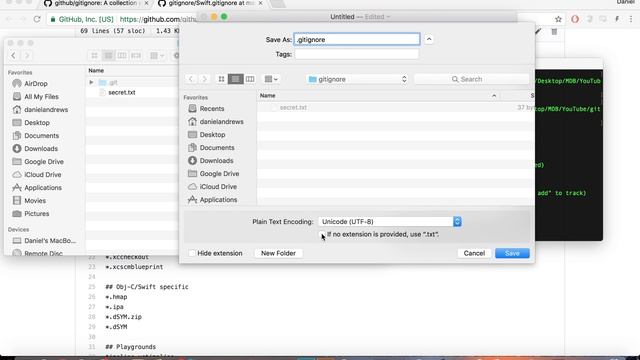Open group-by arrangement menu in save dialog
This screenshot has width=640, height=360.
coord(271,79)
